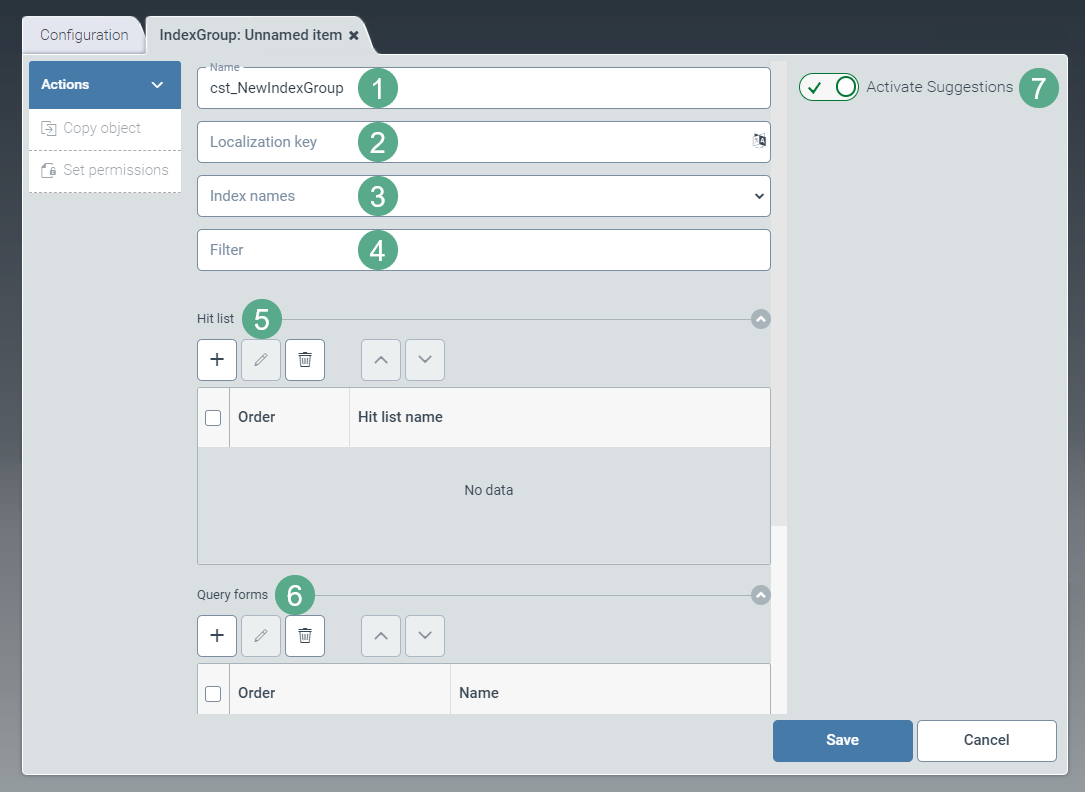The height and width of the screenshot is (792, 1085).
Task: Check the Query forms select-all checkbox
Action: tap(213, 694)
